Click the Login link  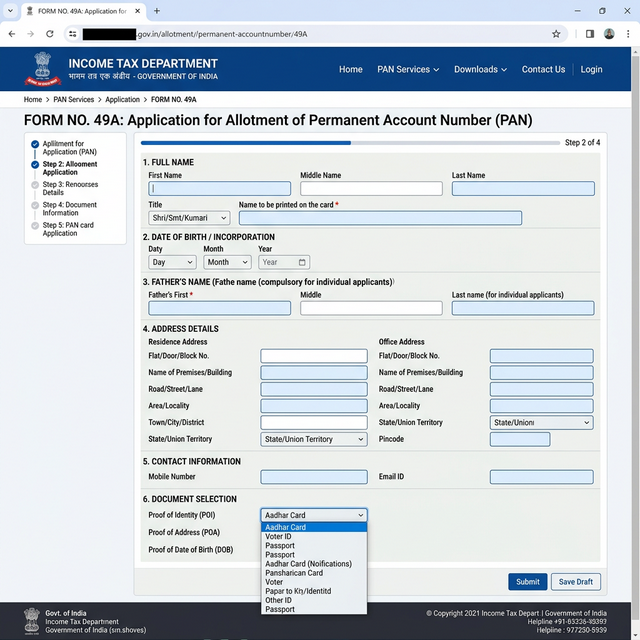[x=591, y=69]
